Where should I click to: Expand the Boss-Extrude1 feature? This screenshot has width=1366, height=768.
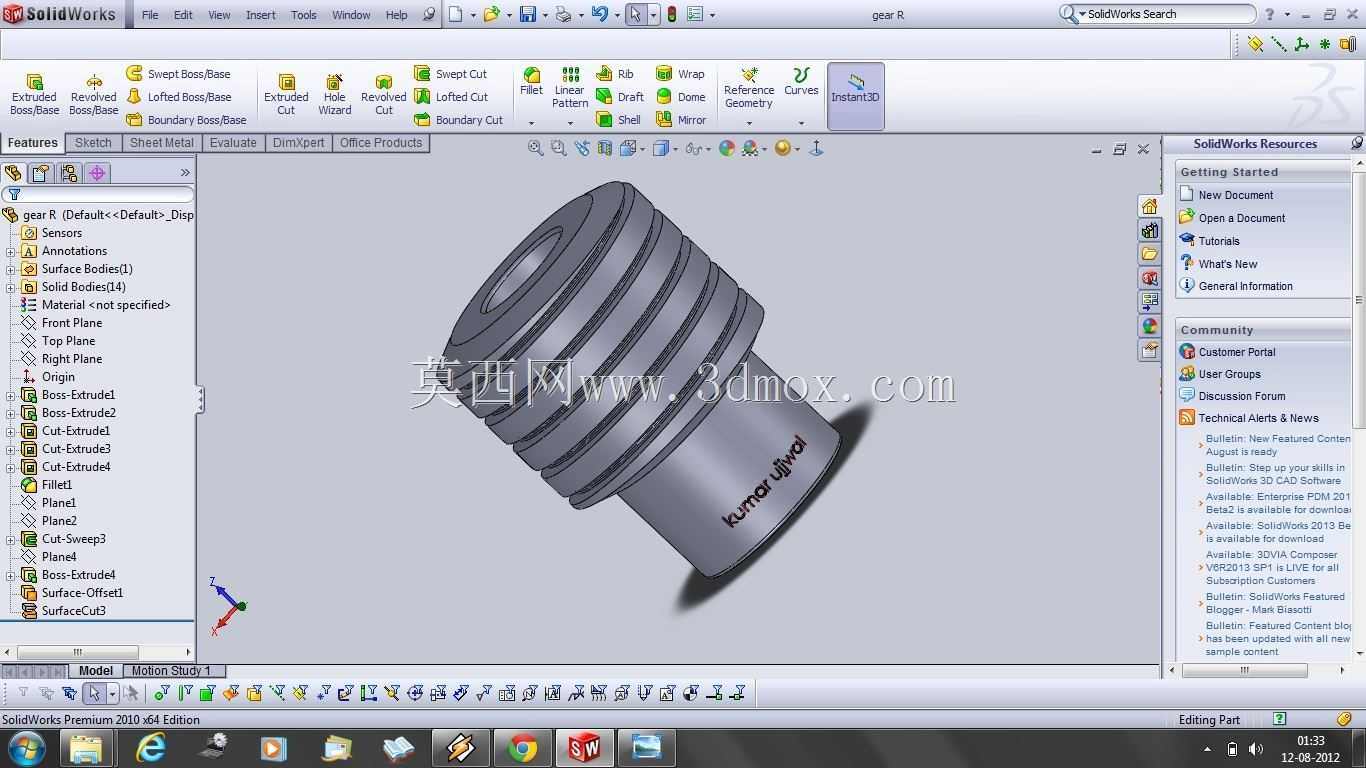coord(11,395)
